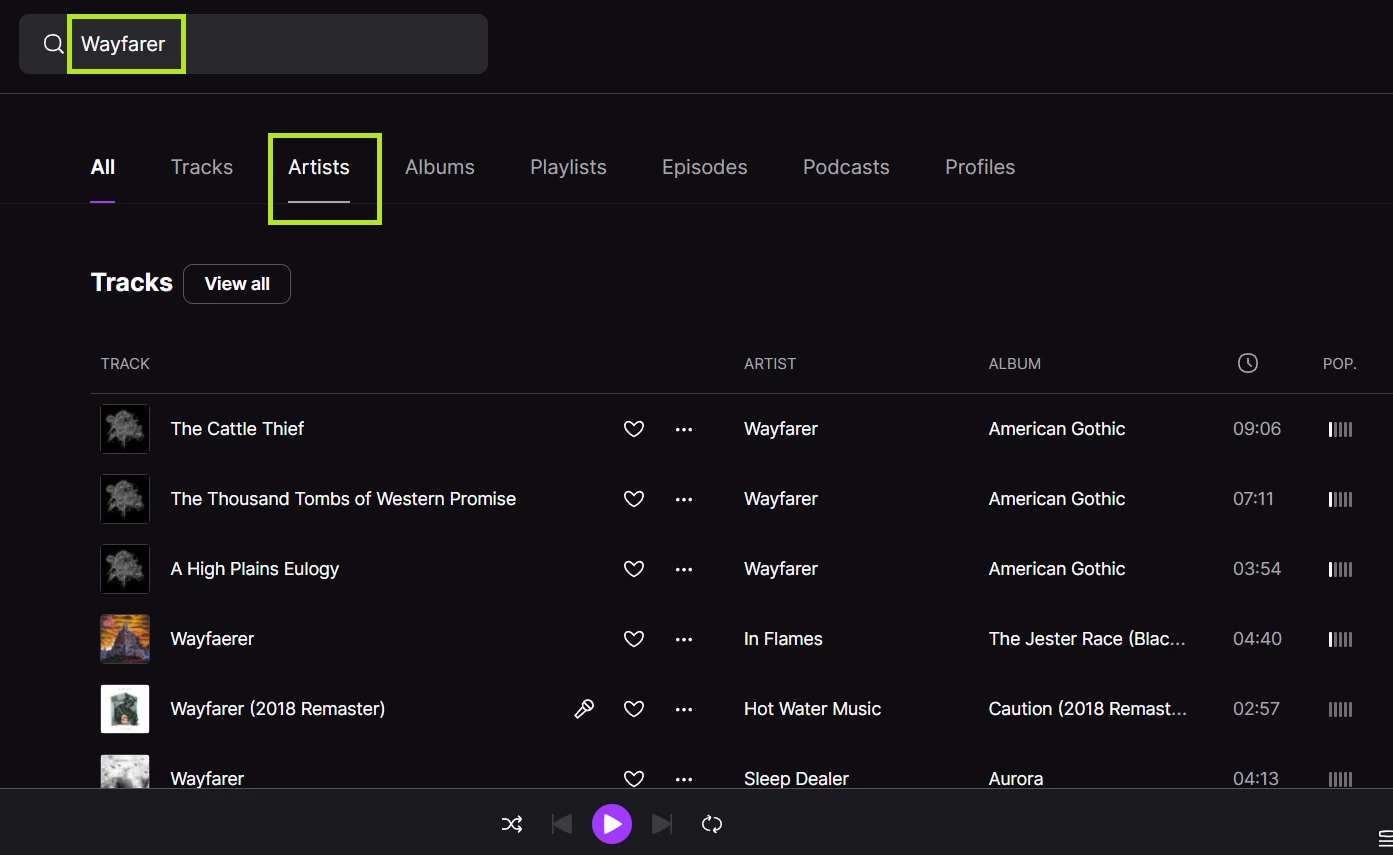This screenshot has width=1393, height=855.
Task: Like The Cattle Thief track
Action: [634, 429]
